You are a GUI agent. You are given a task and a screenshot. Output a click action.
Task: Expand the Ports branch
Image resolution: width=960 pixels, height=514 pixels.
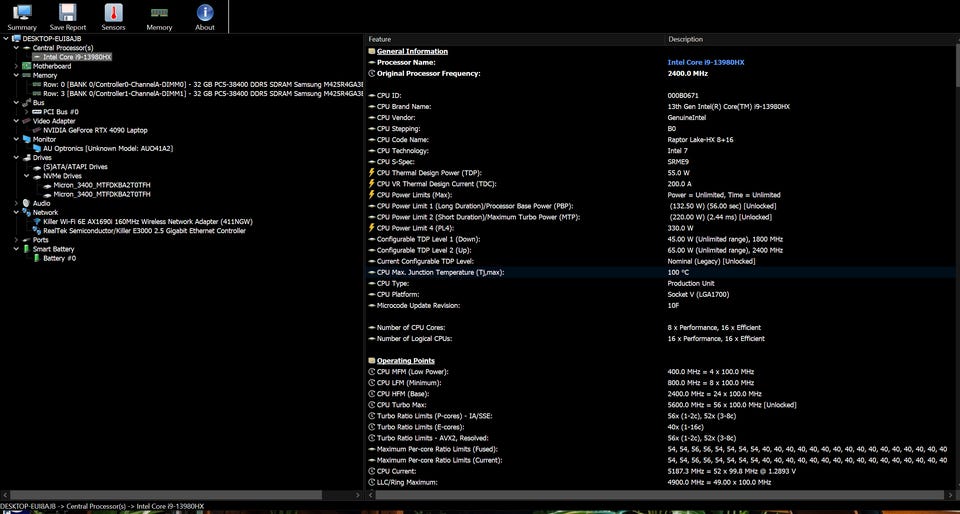[x=16, y=240]
